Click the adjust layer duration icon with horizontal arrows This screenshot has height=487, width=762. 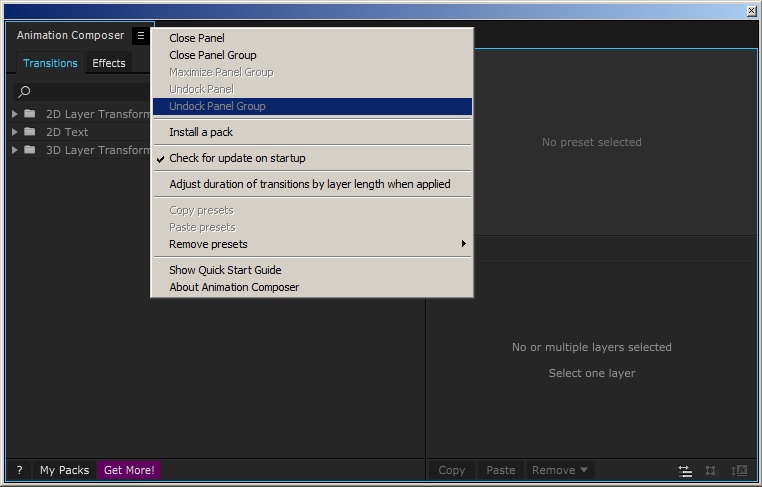coord(685,470)
